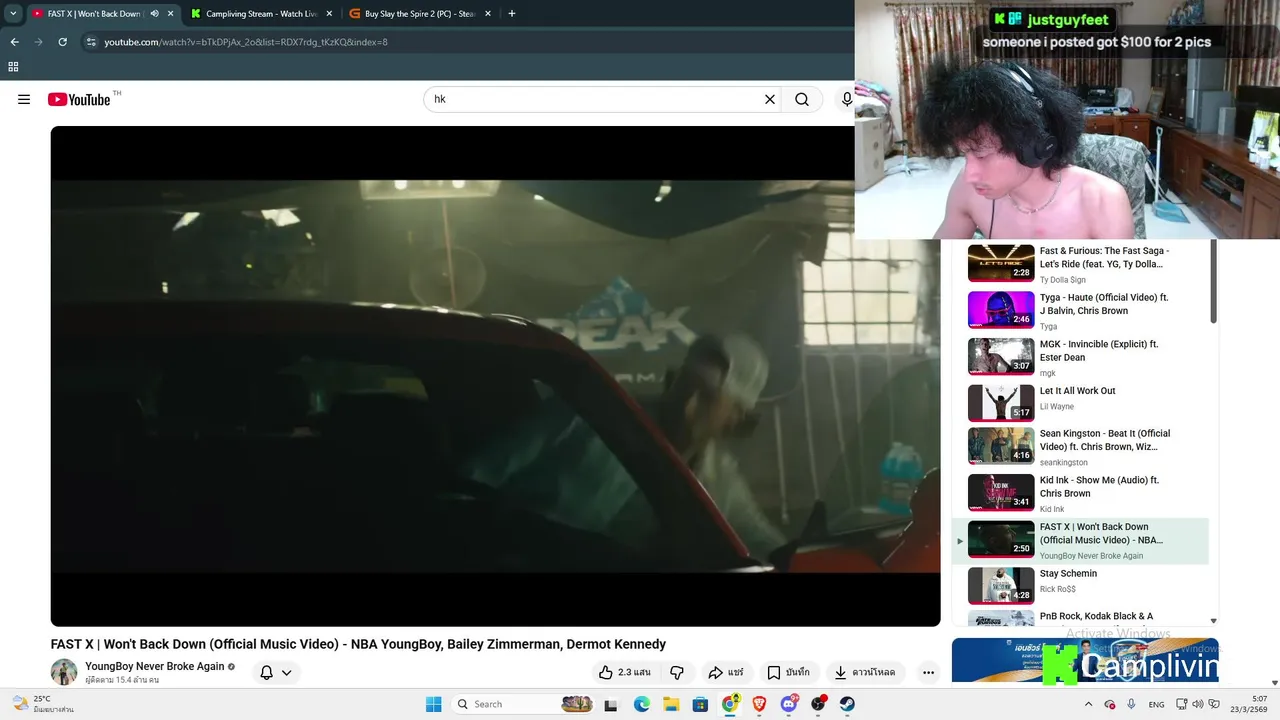Play Stay Schemin by Rick Ro$$
Viewport: 1280px width, 720px height.
(x=1080, y=587)
